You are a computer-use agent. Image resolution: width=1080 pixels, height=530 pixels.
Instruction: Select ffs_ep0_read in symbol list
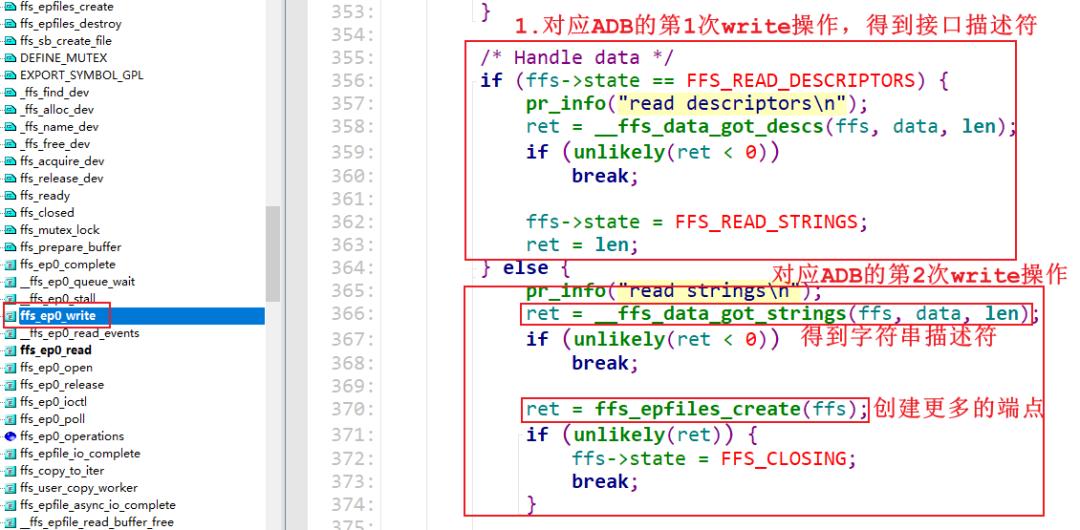tap(56, 350)
